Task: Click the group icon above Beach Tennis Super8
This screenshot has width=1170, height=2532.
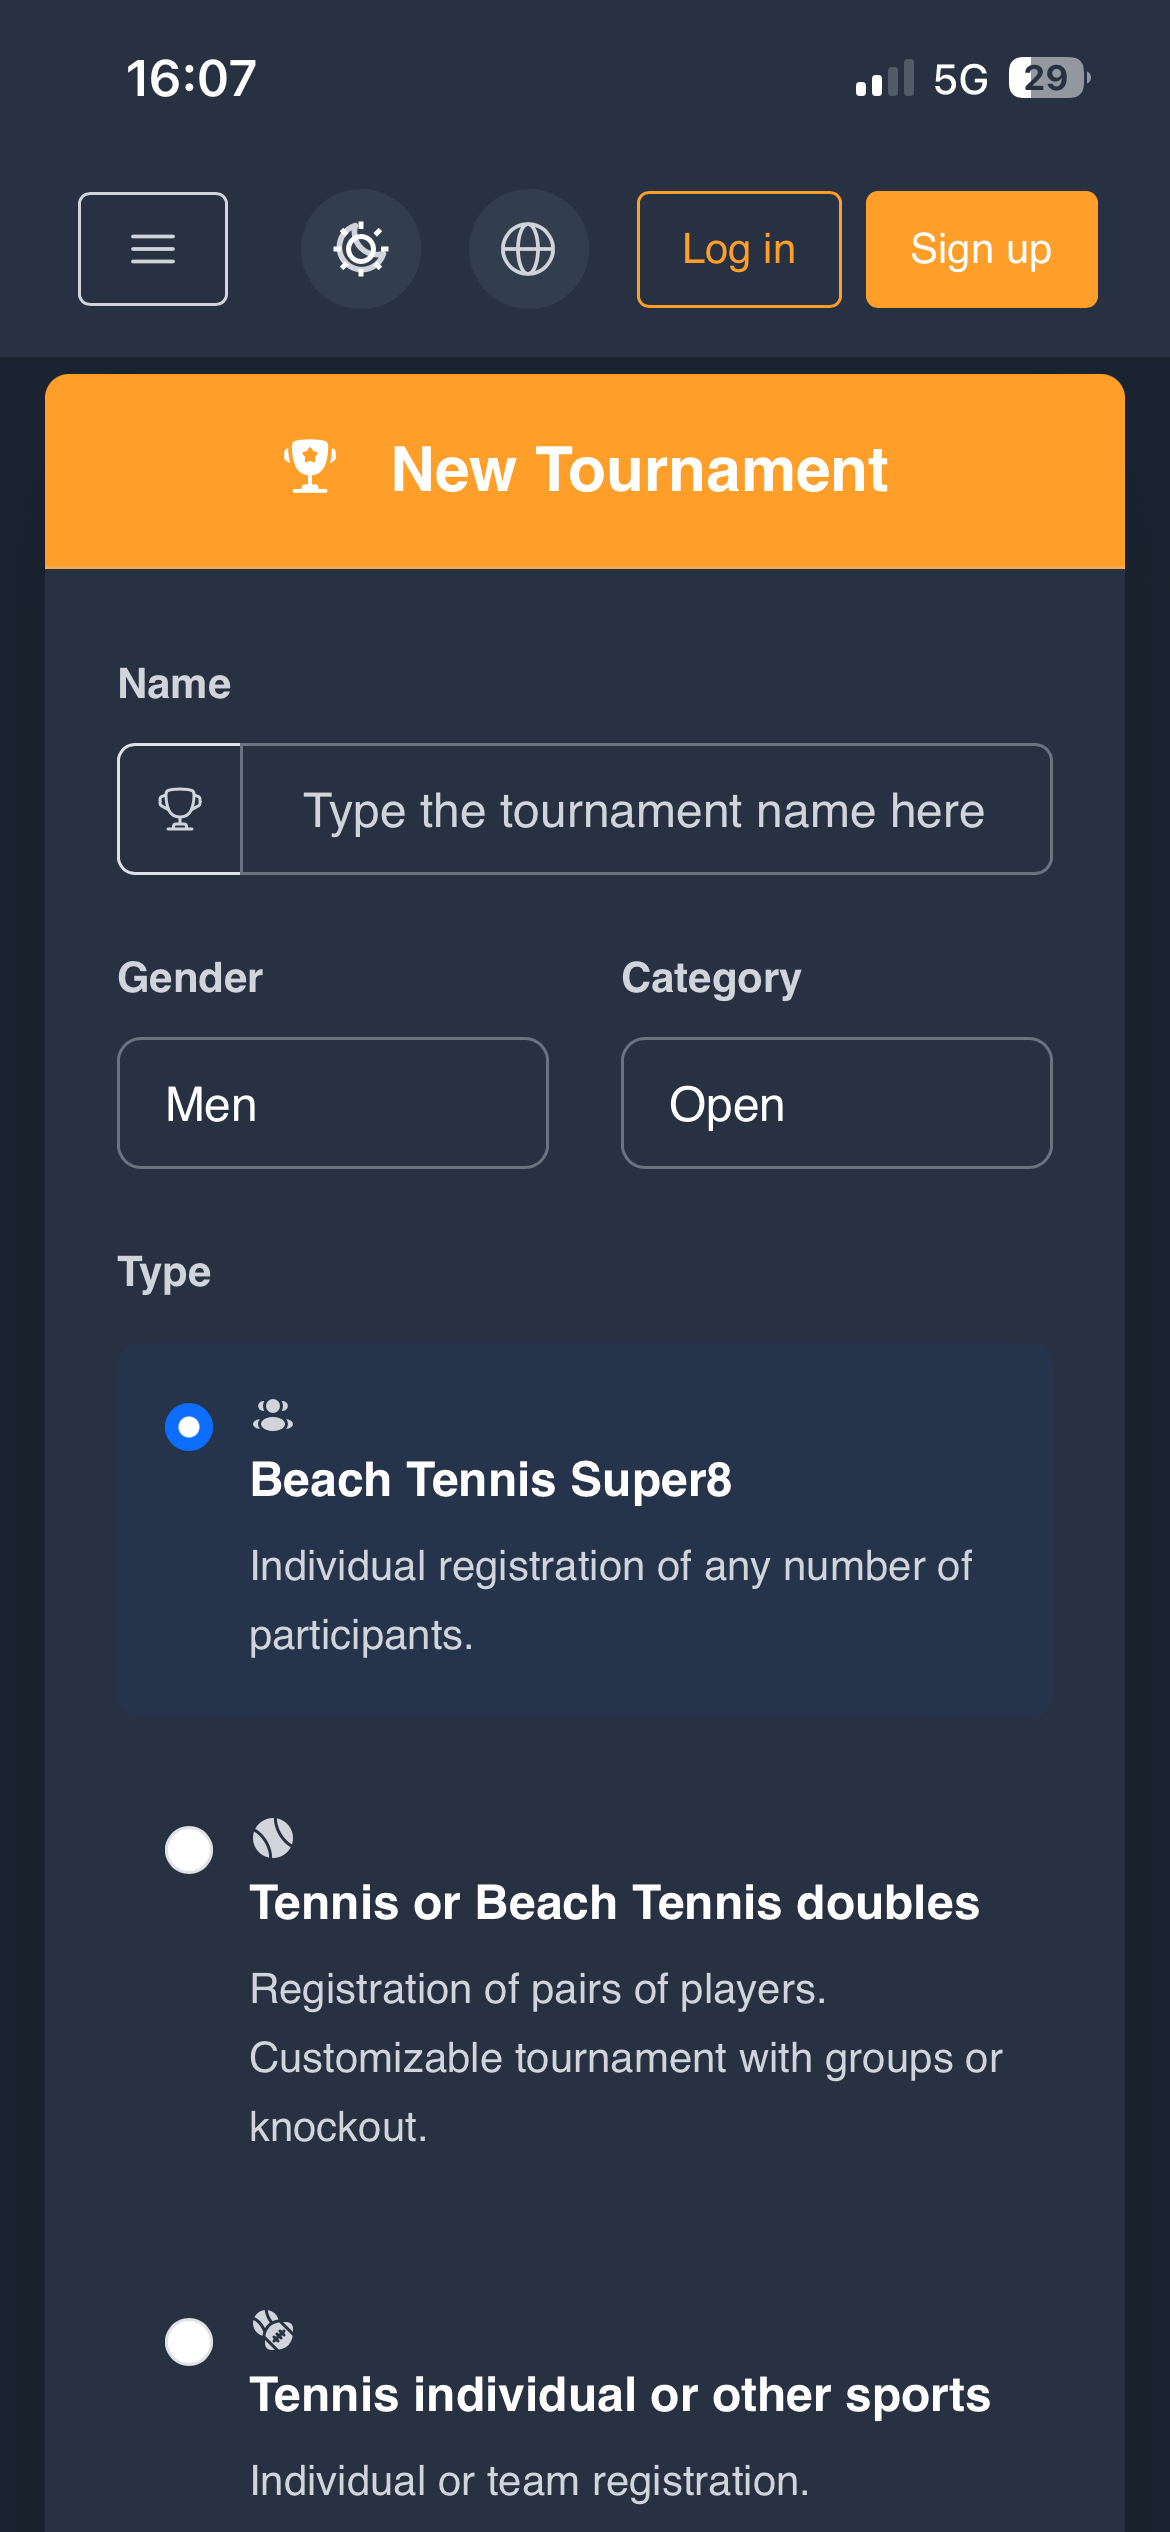Action: 273,1416
